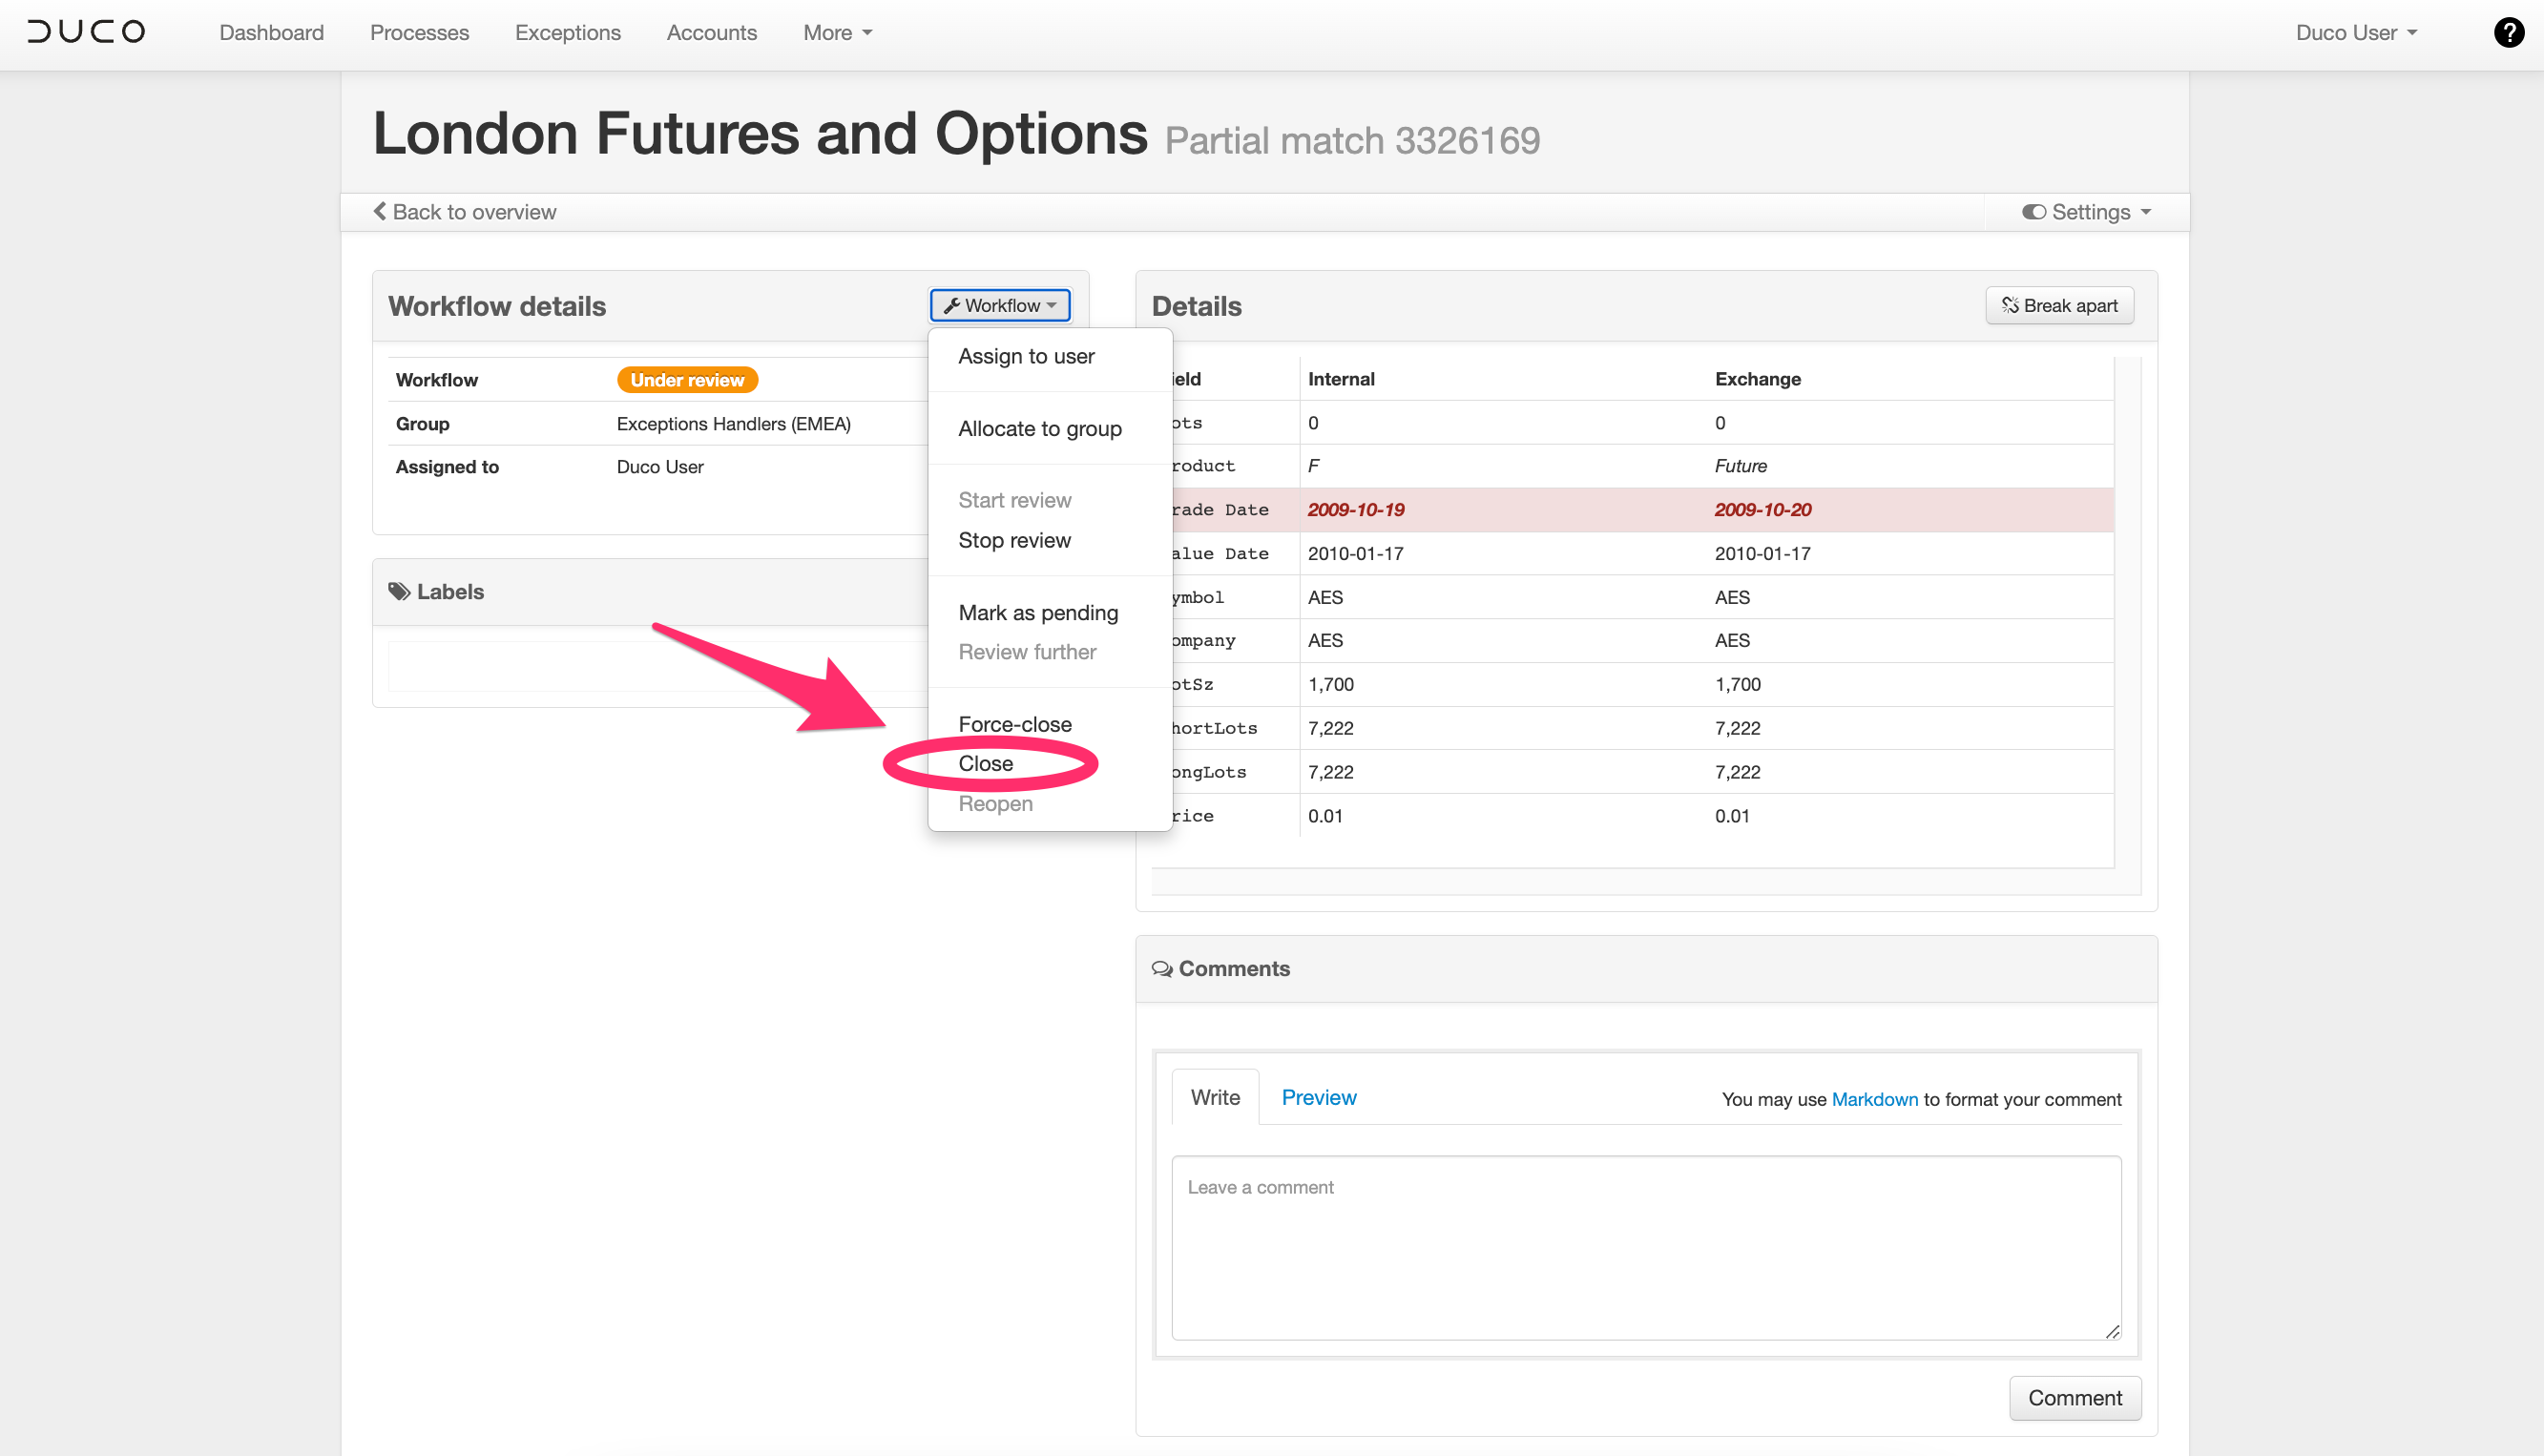The width and height of the screenshot is (2544, 1456).
Task: Click the Workflow row label
Action: 437,380
